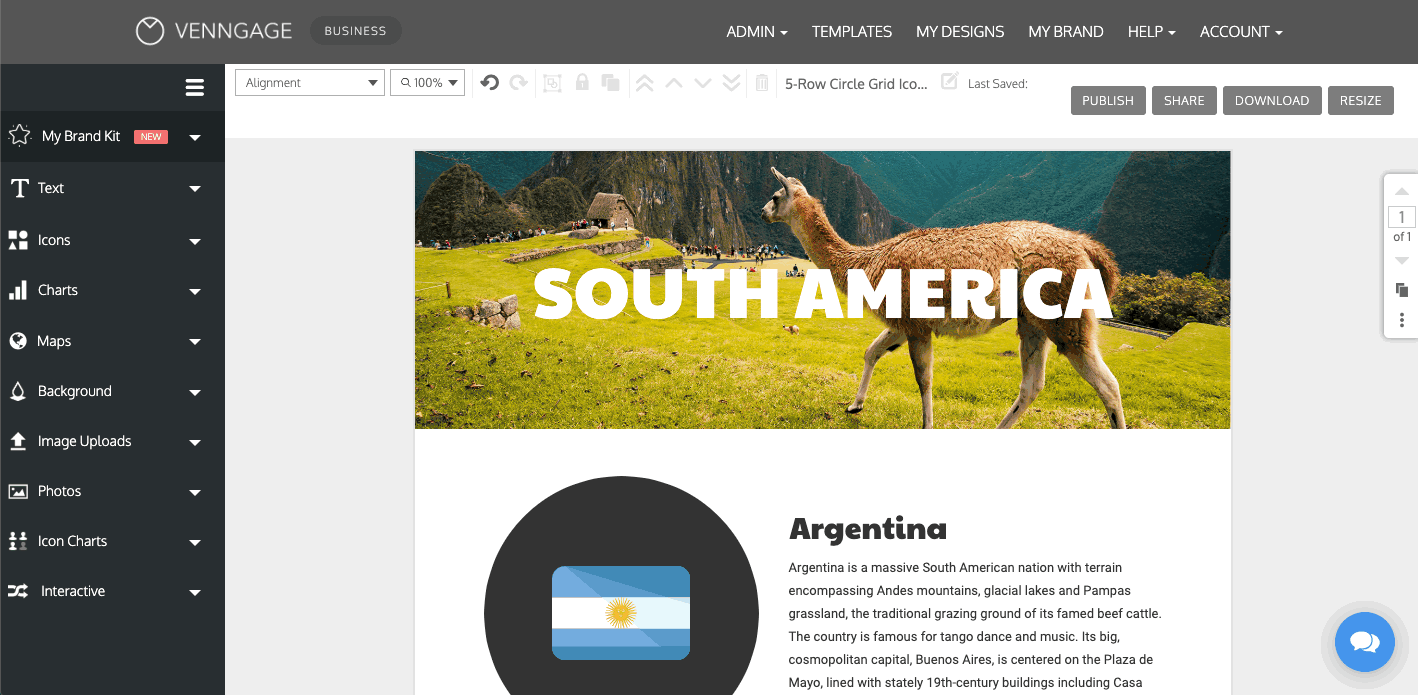Undo the last action
This screenshot has width=1418, height=695.
(490, 83)
